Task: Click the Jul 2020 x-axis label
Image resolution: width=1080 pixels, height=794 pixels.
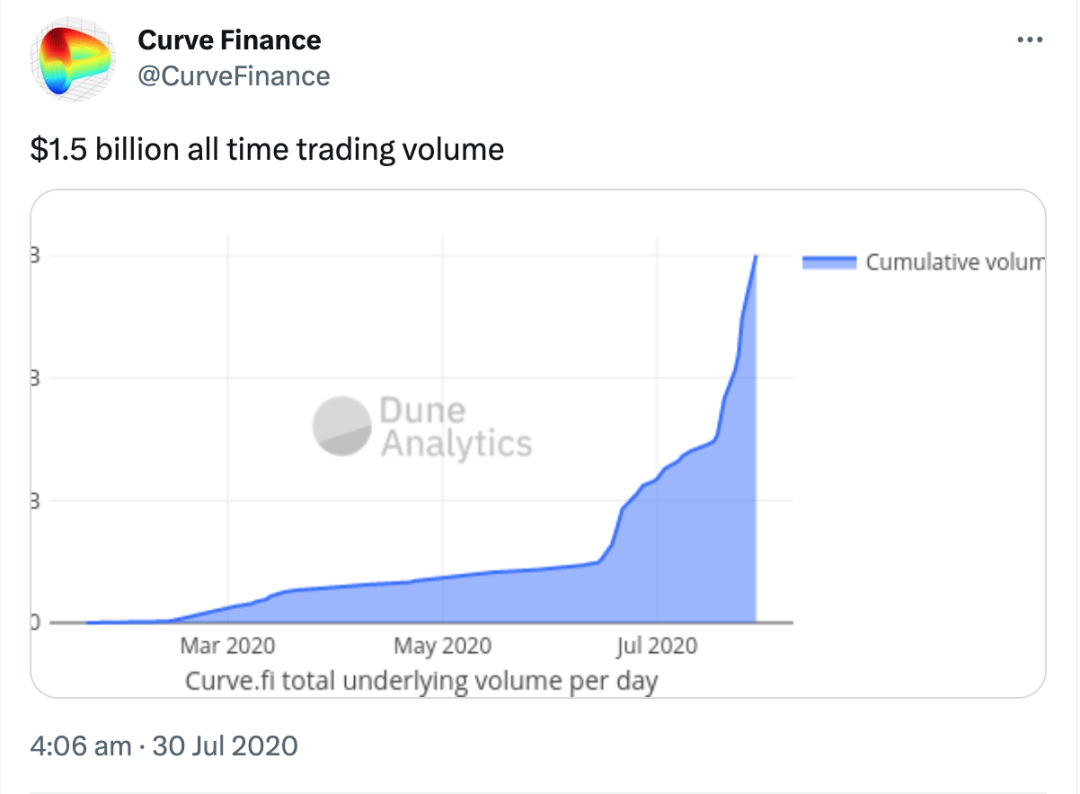Action: 657,647
